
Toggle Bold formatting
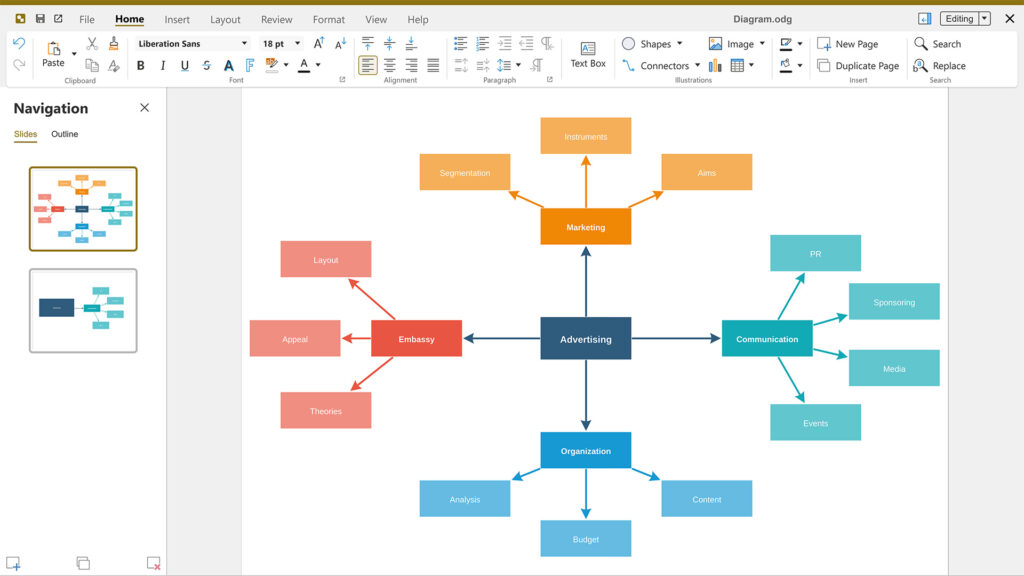[140, 65]
